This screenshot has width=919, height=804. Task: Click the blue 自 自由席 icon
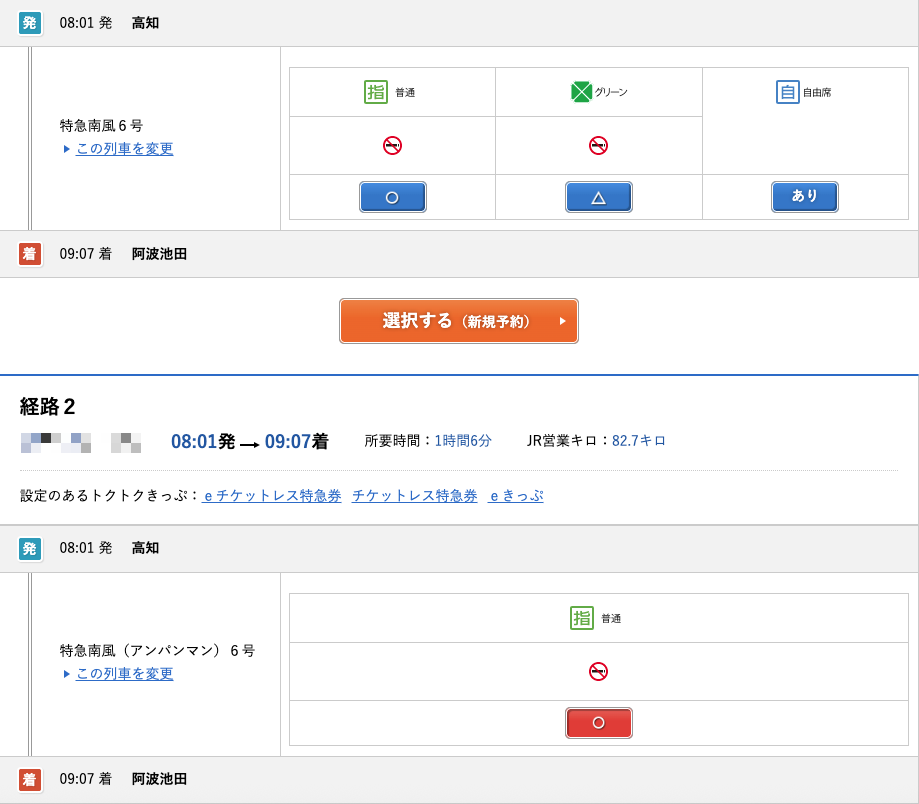point(788,92)
